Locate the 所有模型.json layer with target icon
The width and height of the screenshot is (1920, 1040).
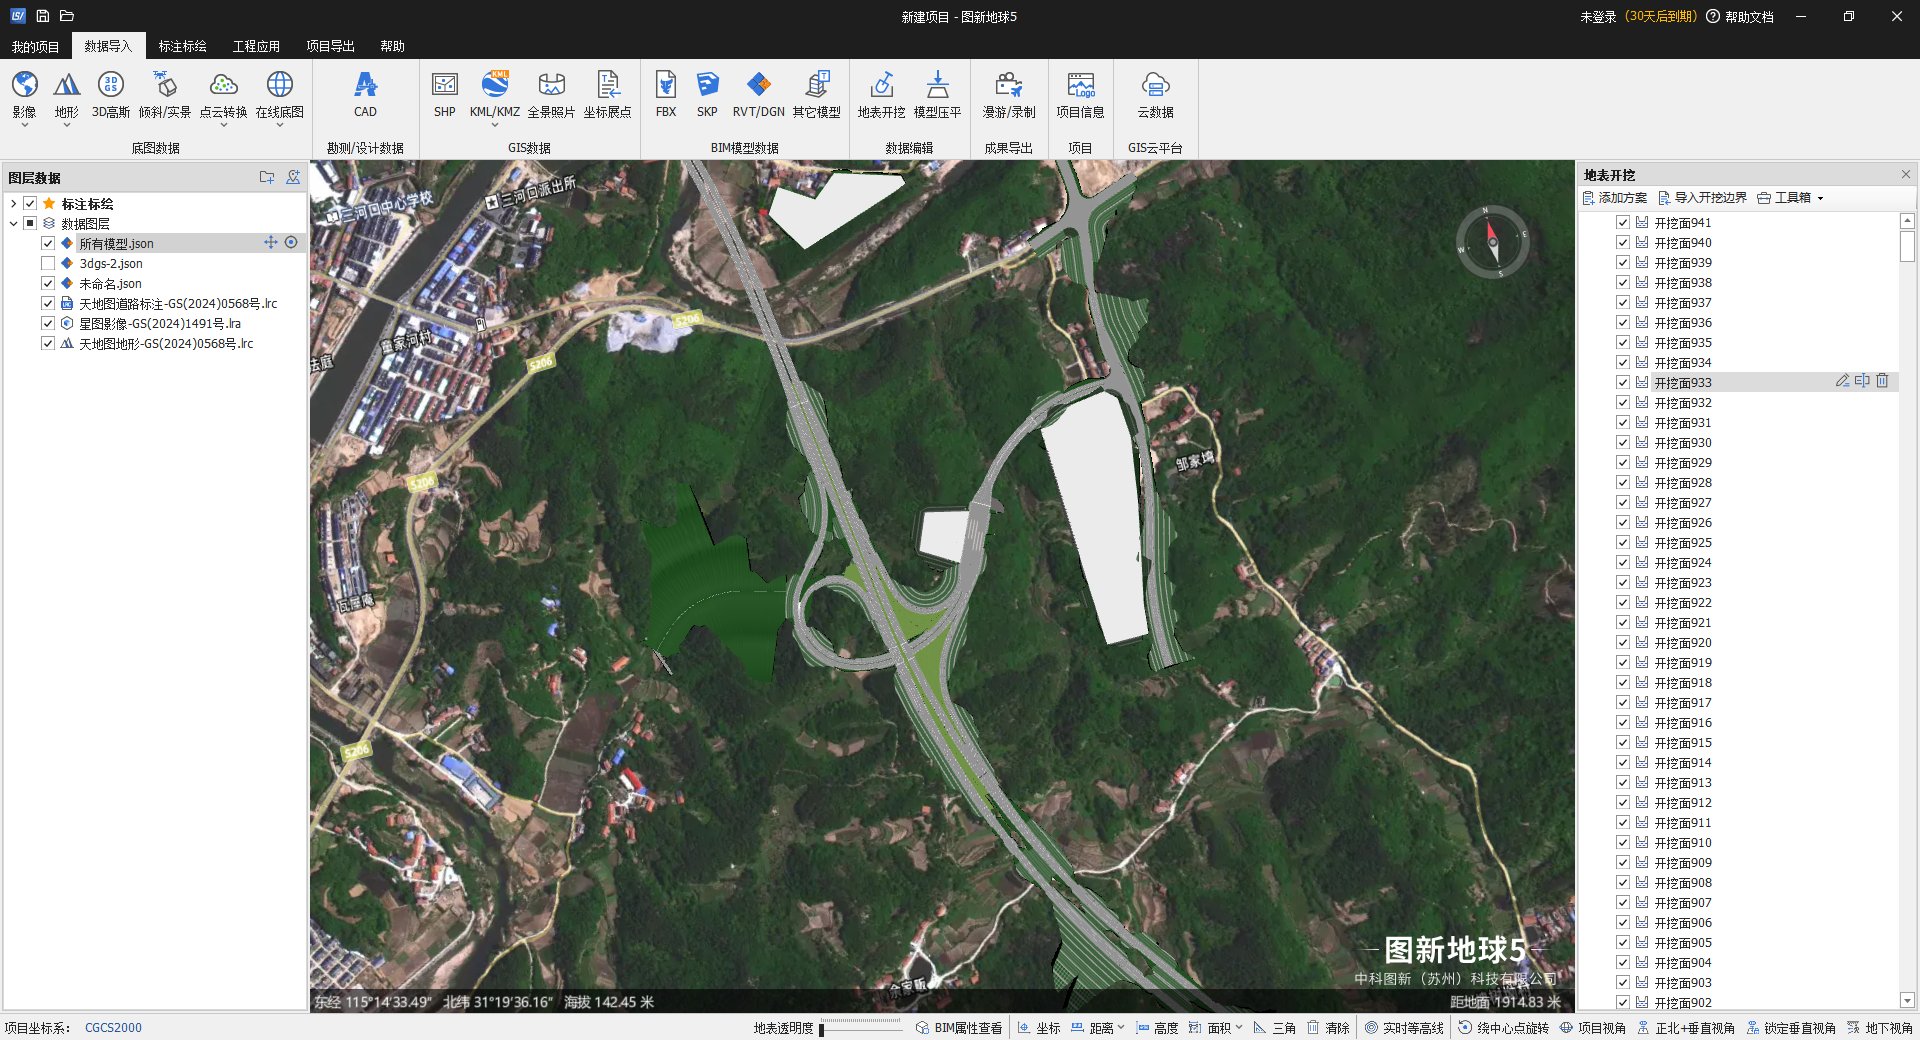[291, 243]
